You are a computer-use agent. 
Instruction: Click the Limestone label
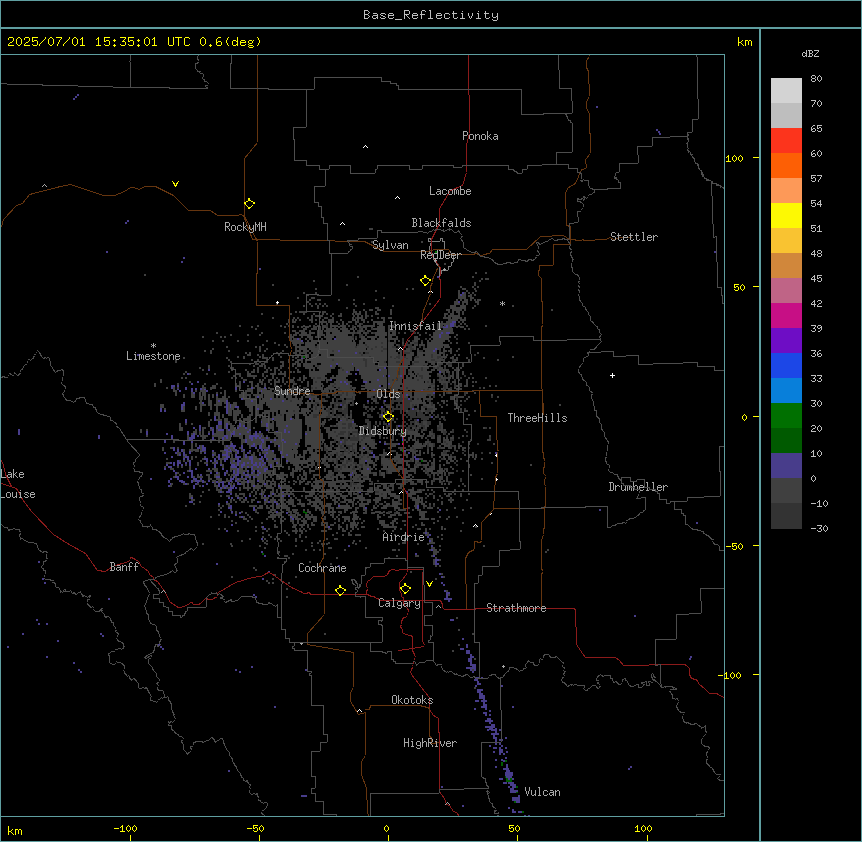pos(153,356)
